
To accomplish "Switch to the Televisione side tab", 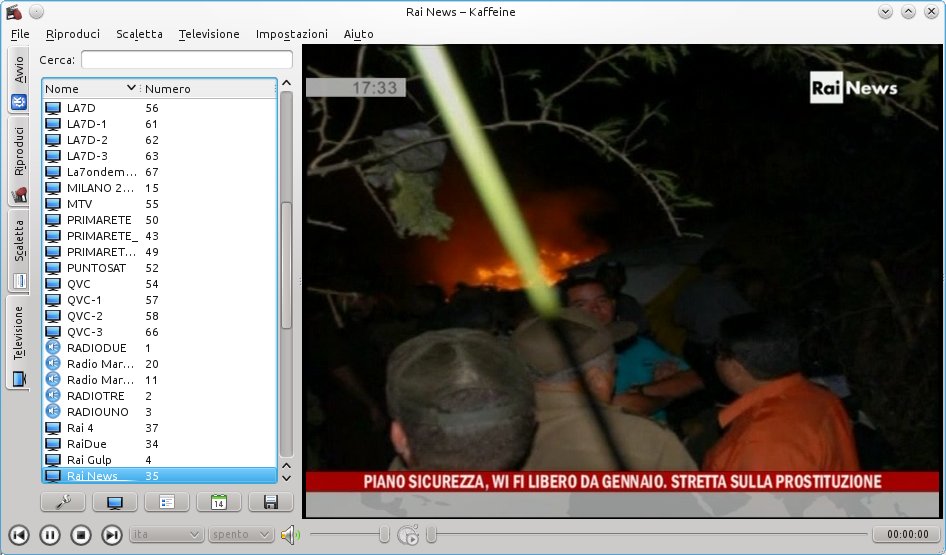I will click(18, 343).
